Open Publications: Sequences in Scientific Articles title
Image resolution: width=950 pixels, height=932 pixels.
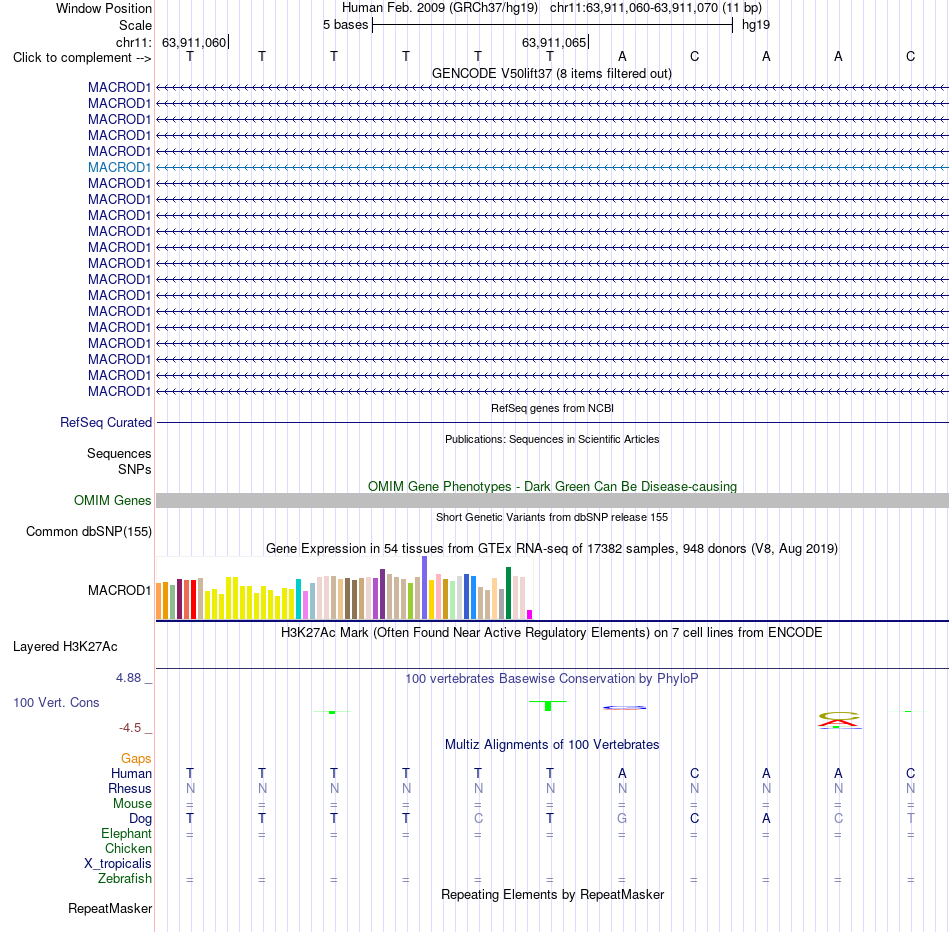pos(552,439)
